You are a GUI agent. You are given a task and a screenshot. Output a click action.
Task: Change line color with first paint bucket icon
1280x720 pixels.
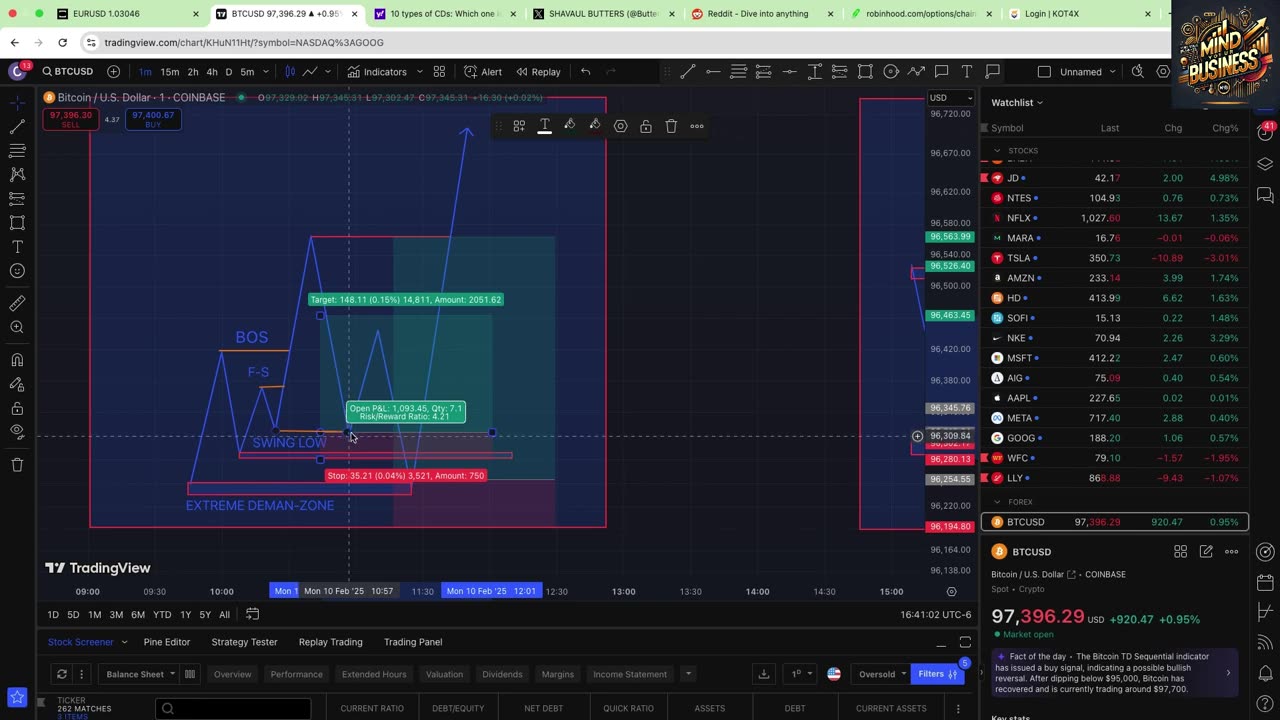(569, 126)
